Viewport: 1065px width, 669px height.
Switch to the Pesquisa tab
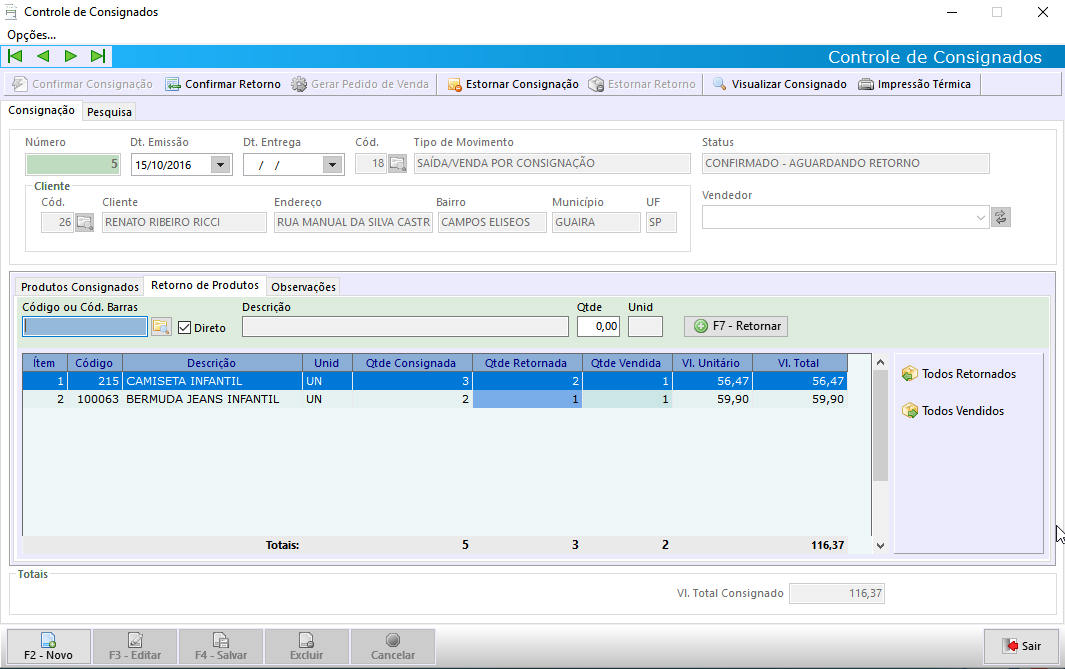coord(109,112)
